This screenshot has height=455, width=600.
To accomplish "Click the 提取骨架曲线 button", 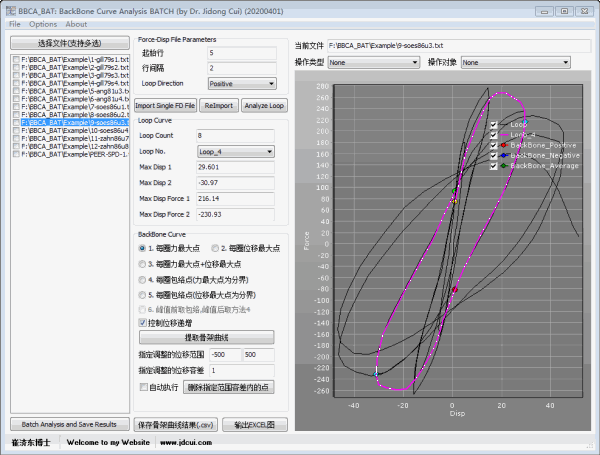I will 207,338.
